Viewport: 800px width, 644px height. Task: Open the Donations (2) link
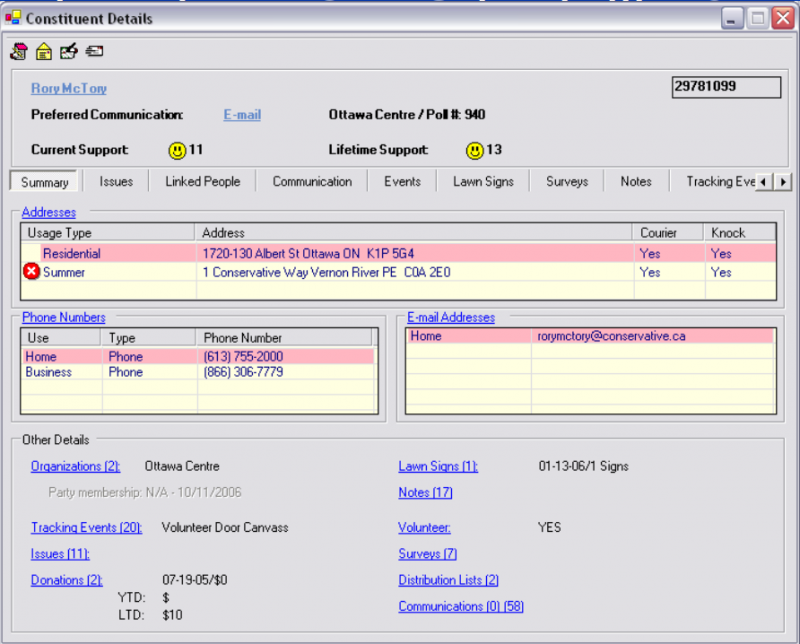[66, 580]
